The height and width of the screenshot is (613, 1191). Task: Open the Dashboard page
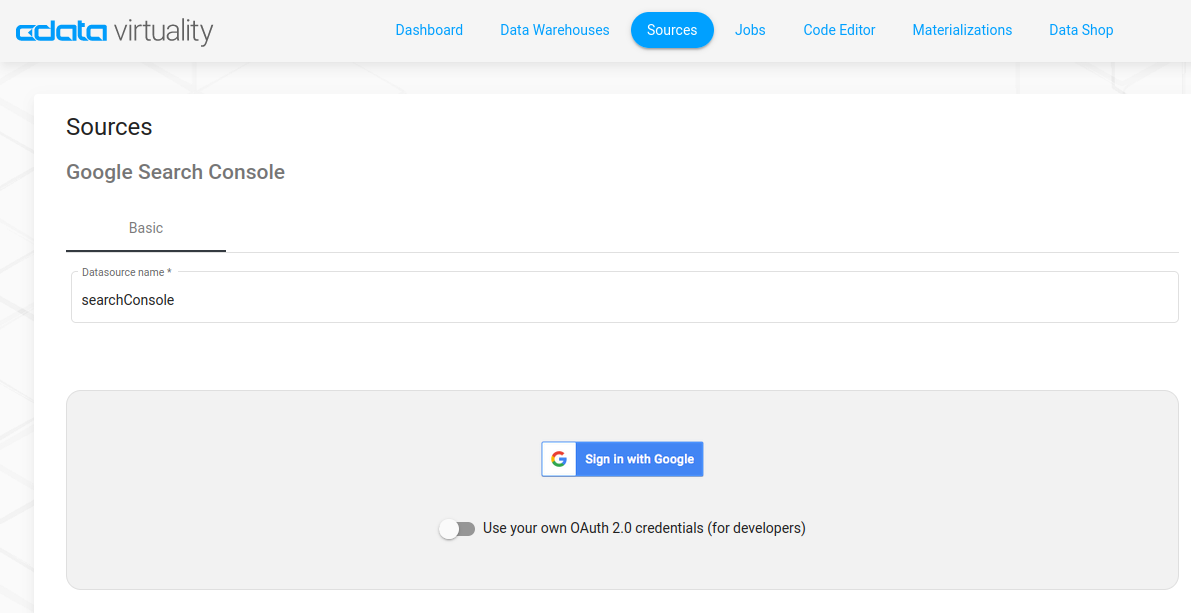point(429,30)
